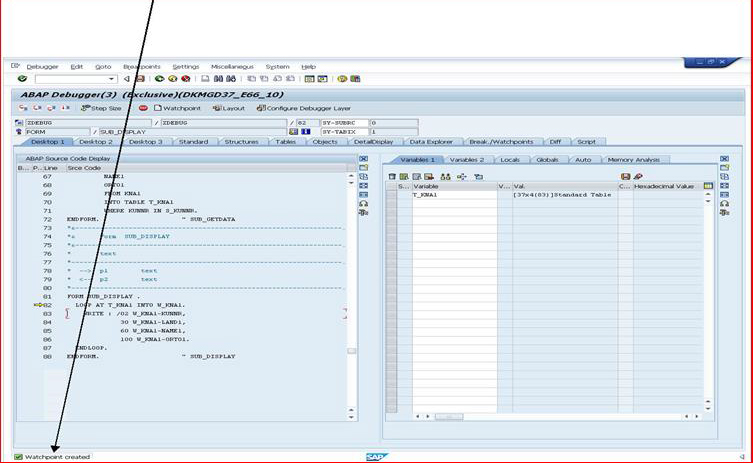The width and height of the screenshot is (753, 463).
Task: Close the variables tool icon at far right
Action: coord(724,158)
